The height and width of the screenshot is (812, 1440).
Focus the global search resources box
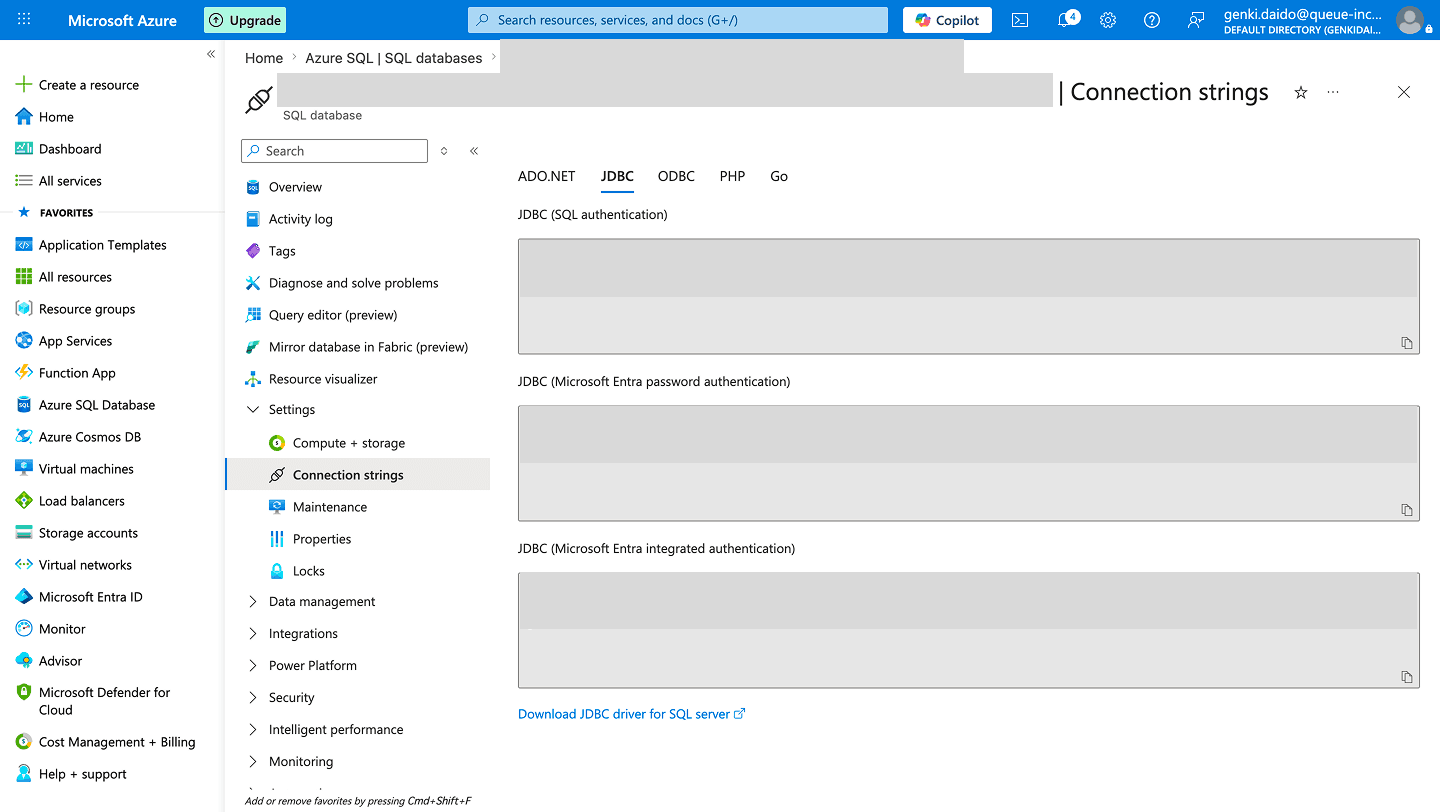click(x=678, y=20)
